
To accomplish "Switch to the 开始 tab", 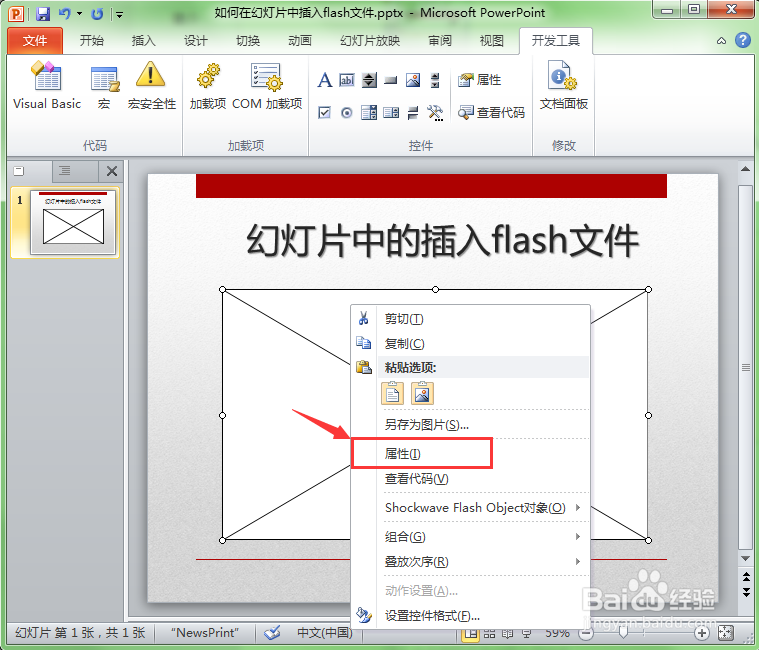I will 91,41.
